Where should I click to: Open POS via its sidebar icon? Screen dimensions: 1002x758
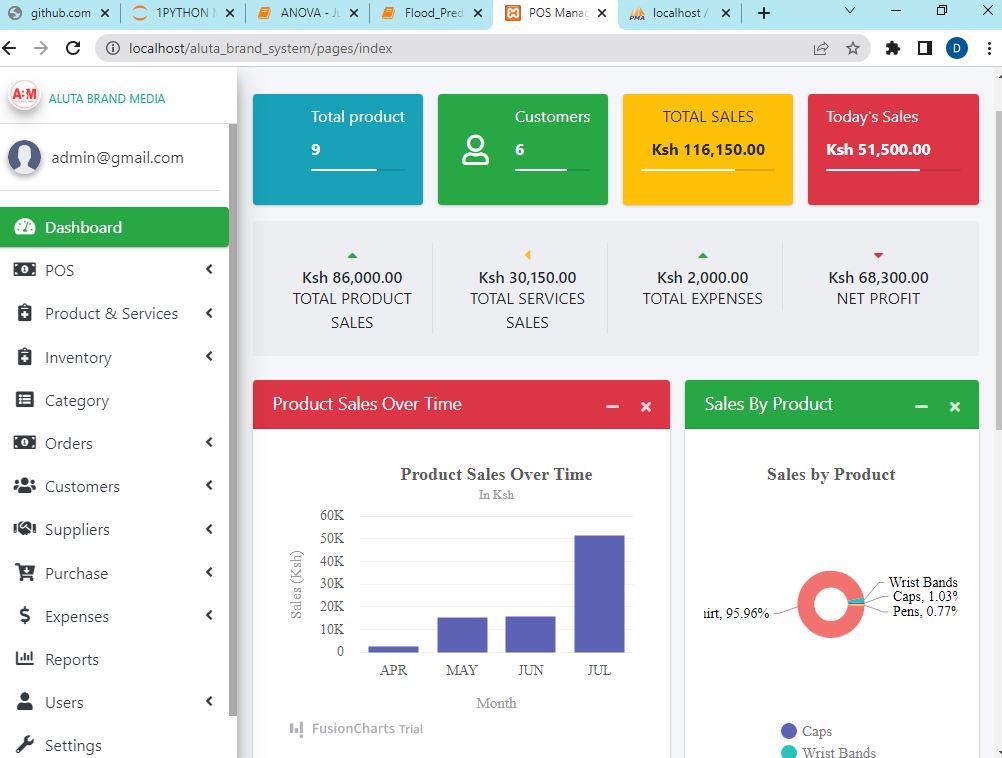click(24, 270)
